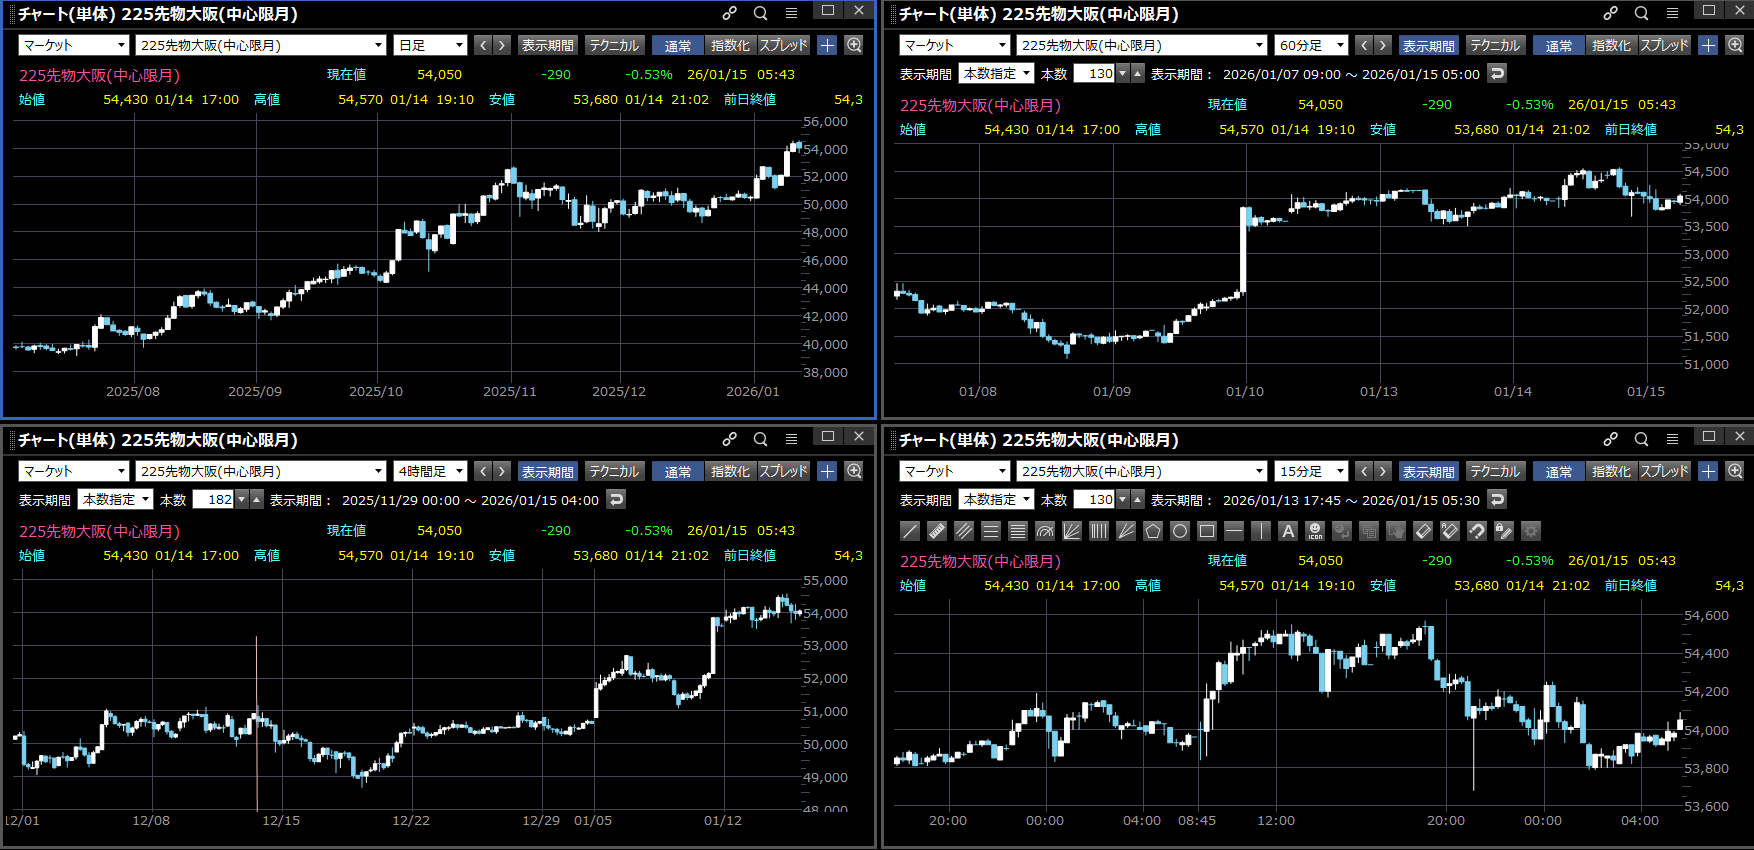1754x850 pixels.
Task: Expand the 本数指定 dropdown in the 60分足 chart
Action: [x=997, y=73]
